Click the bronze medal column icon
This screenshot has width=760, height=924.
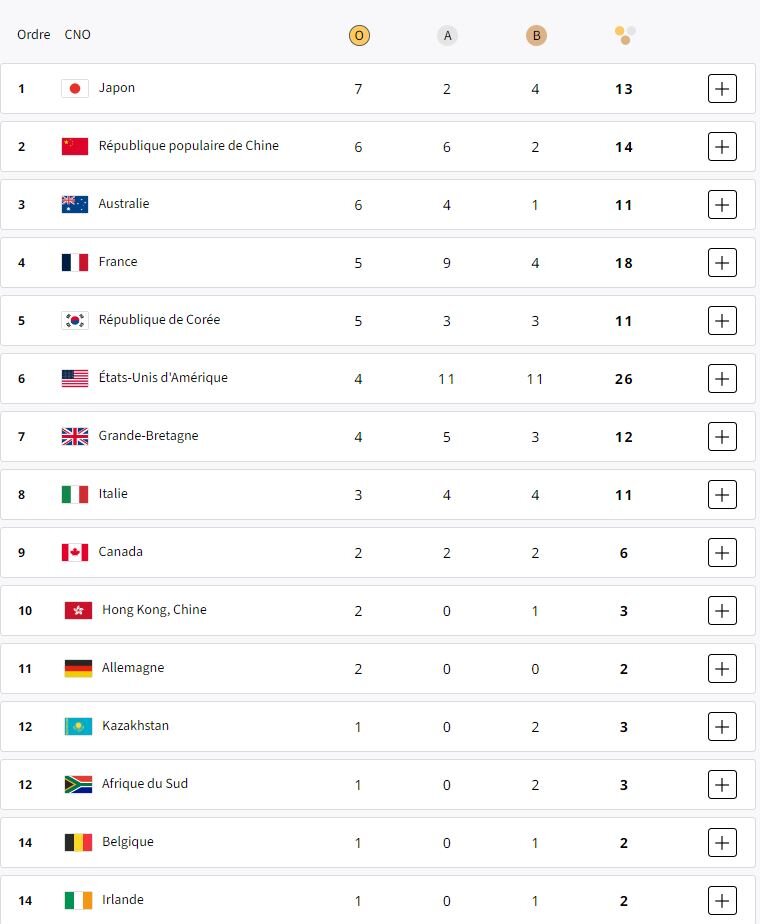click(536, 36)
